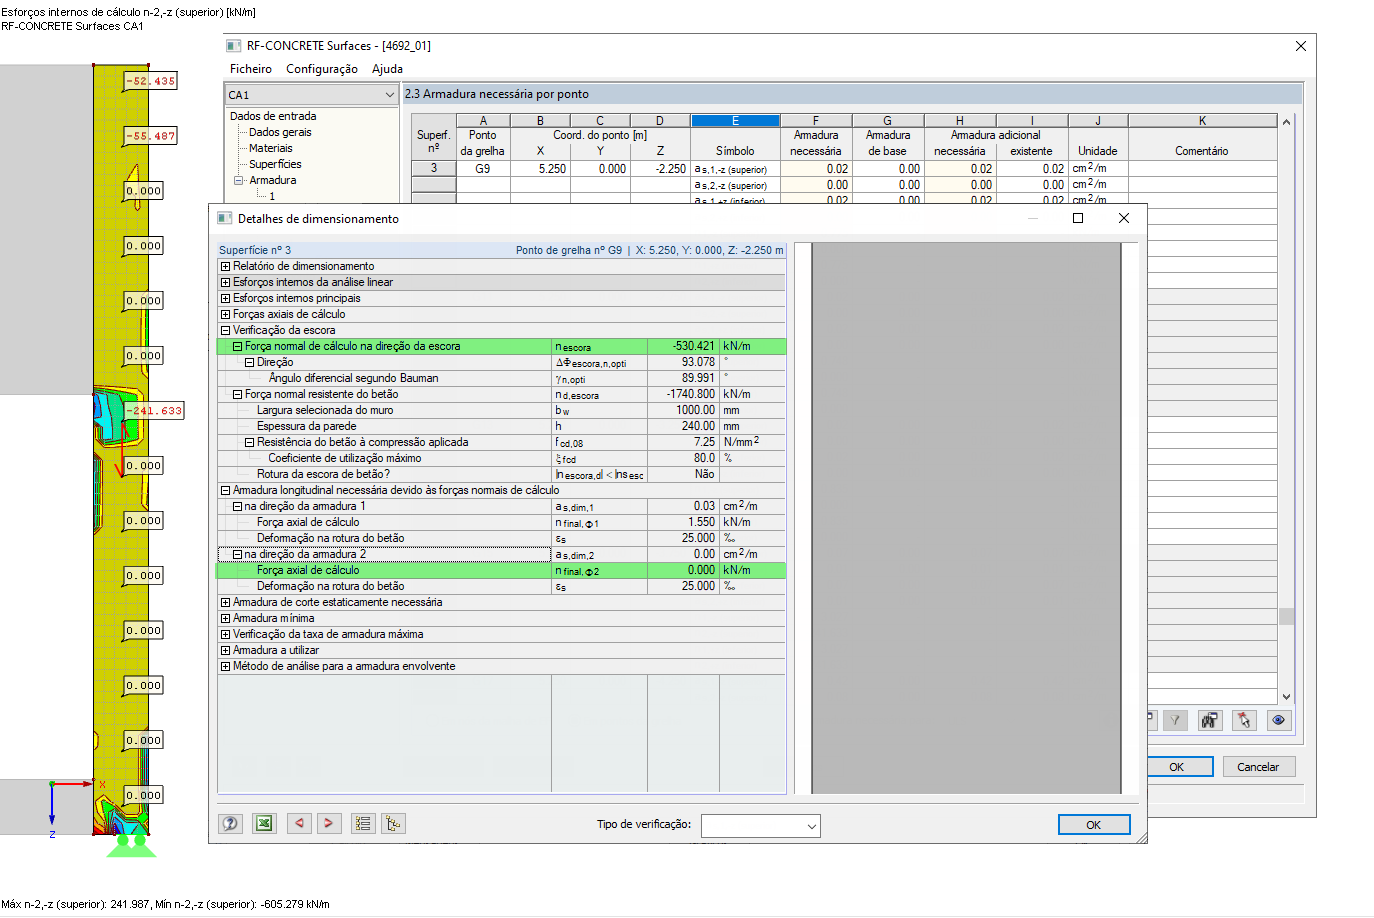Screen dimensions: 1374x918
Task: Expand Forças axiais de cálculo
Action: click(x=225, y=315)
